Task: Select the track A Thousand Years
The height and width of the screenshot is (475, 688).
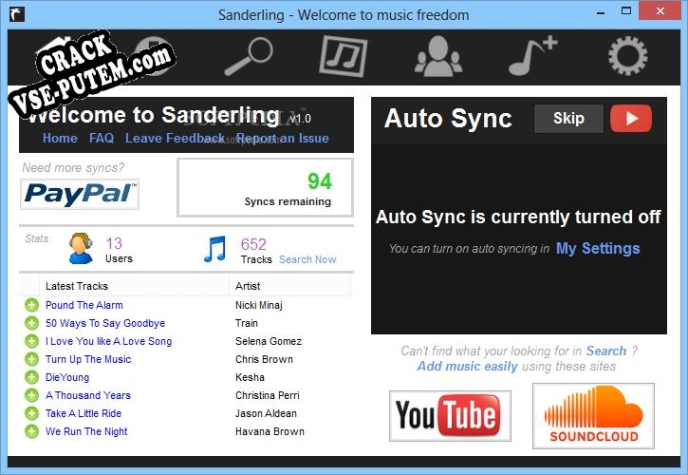Action: 88,395
